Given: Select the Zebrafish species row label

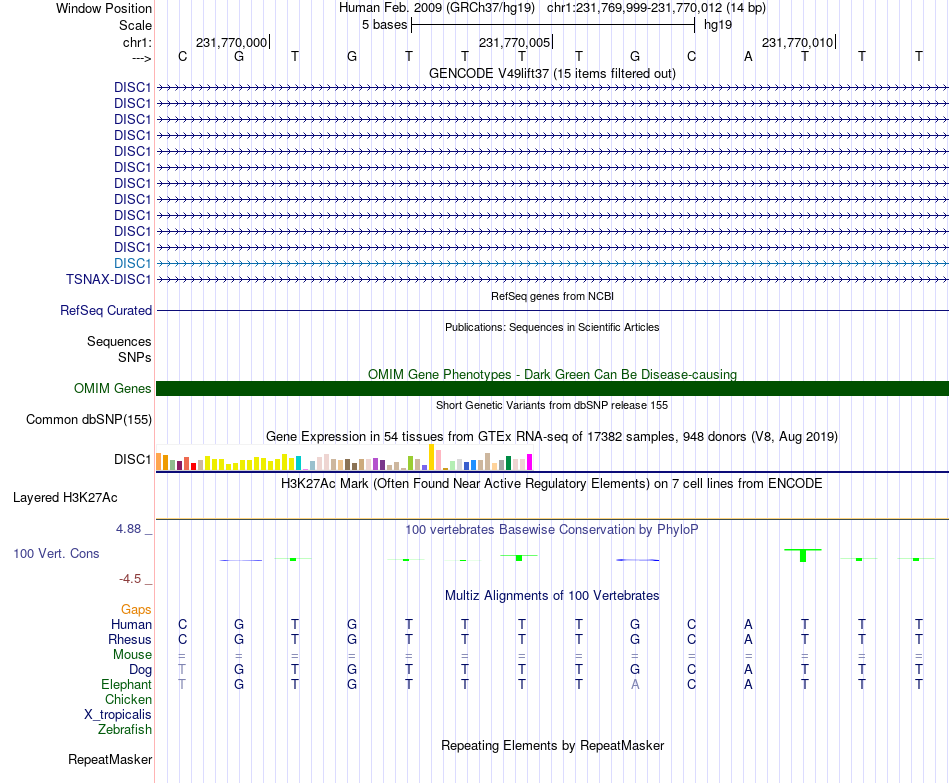Looking at the screenshot, I should 125,729.
